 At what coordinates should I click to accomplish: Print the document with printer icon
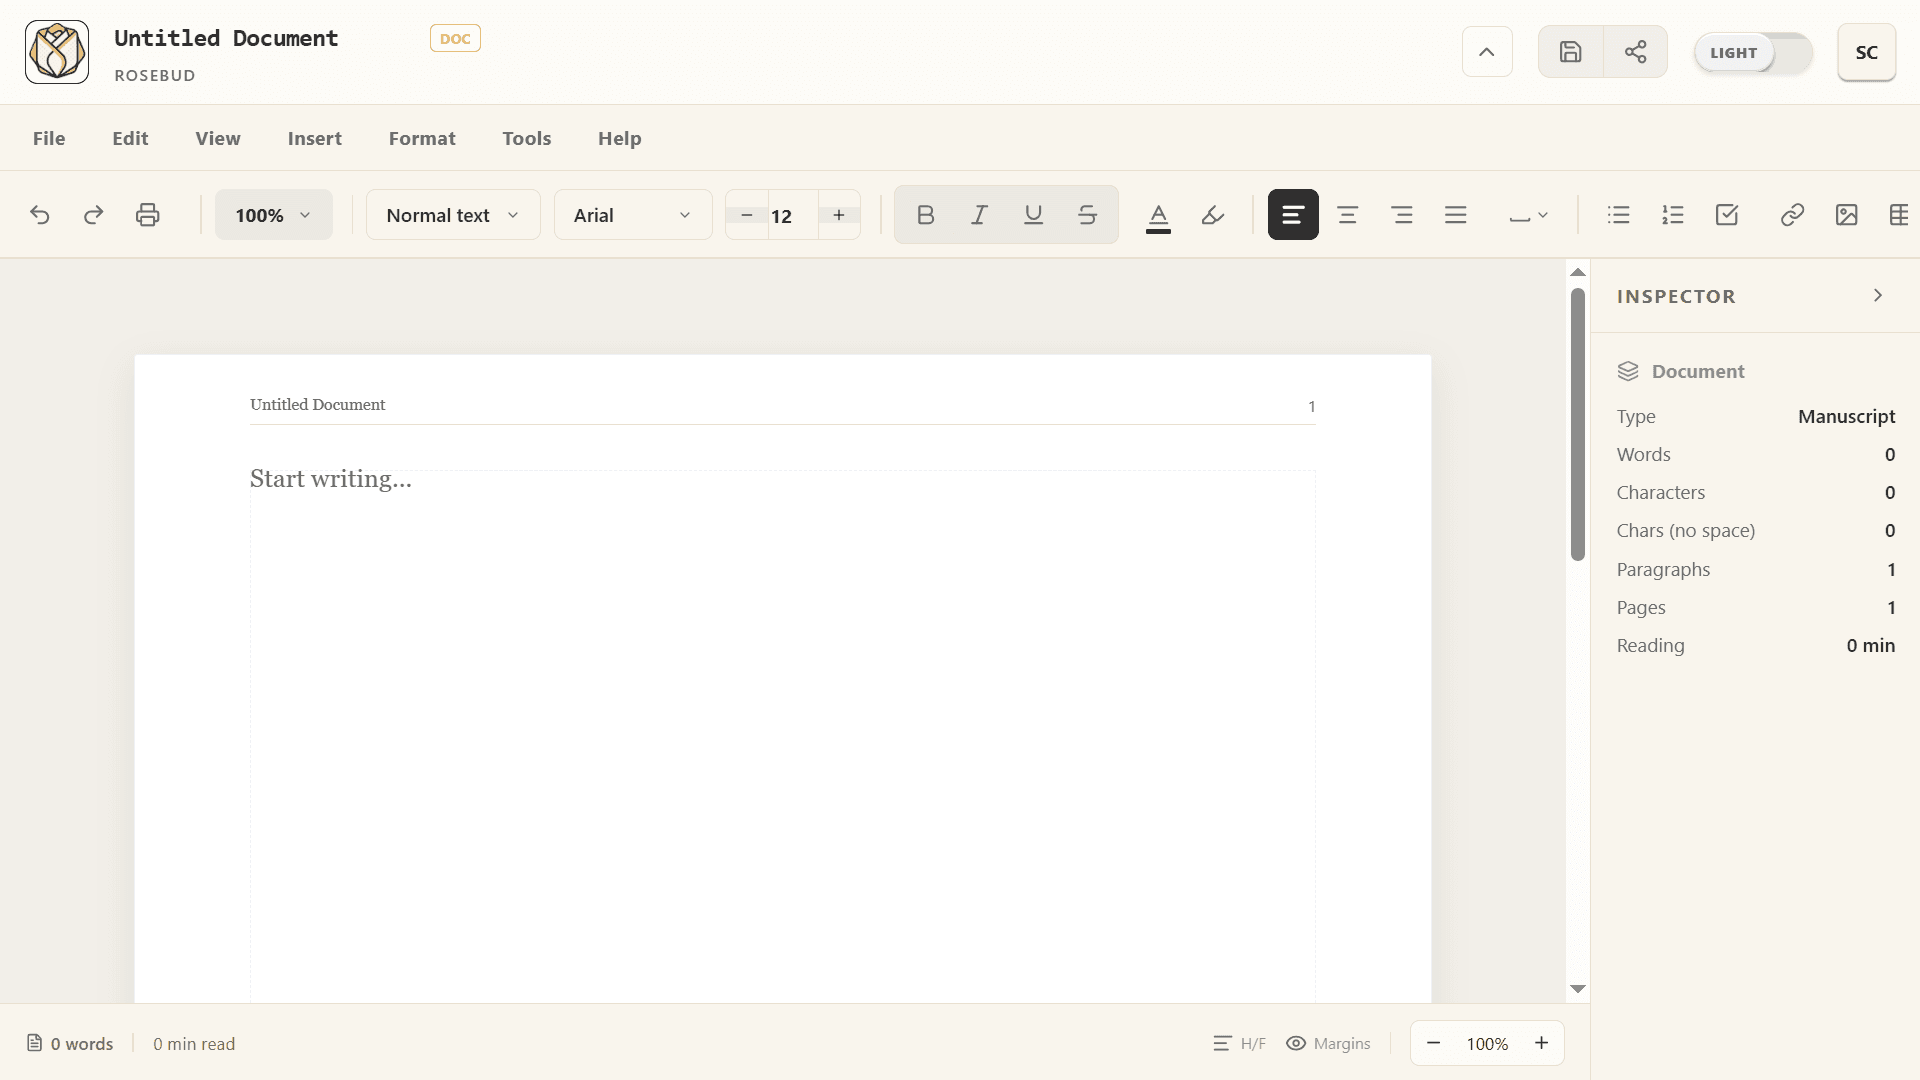[x=147, y=215]
